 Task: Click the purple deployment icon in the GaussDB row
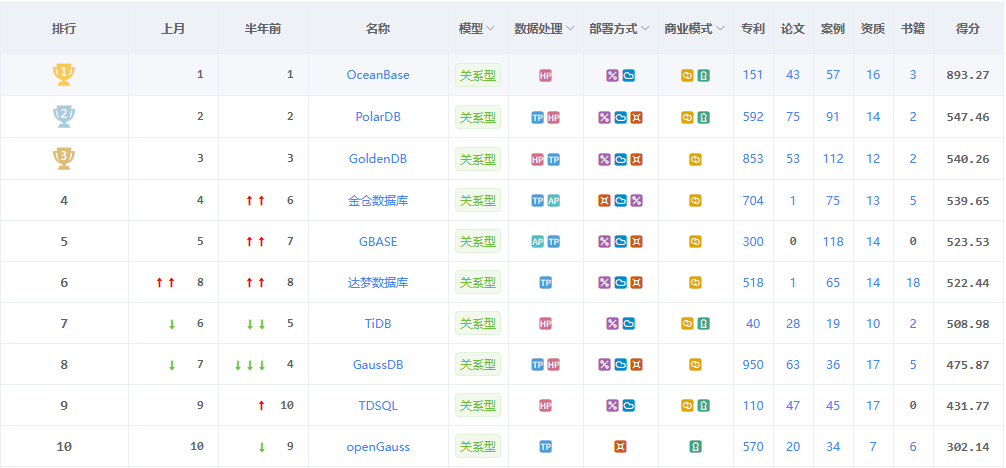604,365
